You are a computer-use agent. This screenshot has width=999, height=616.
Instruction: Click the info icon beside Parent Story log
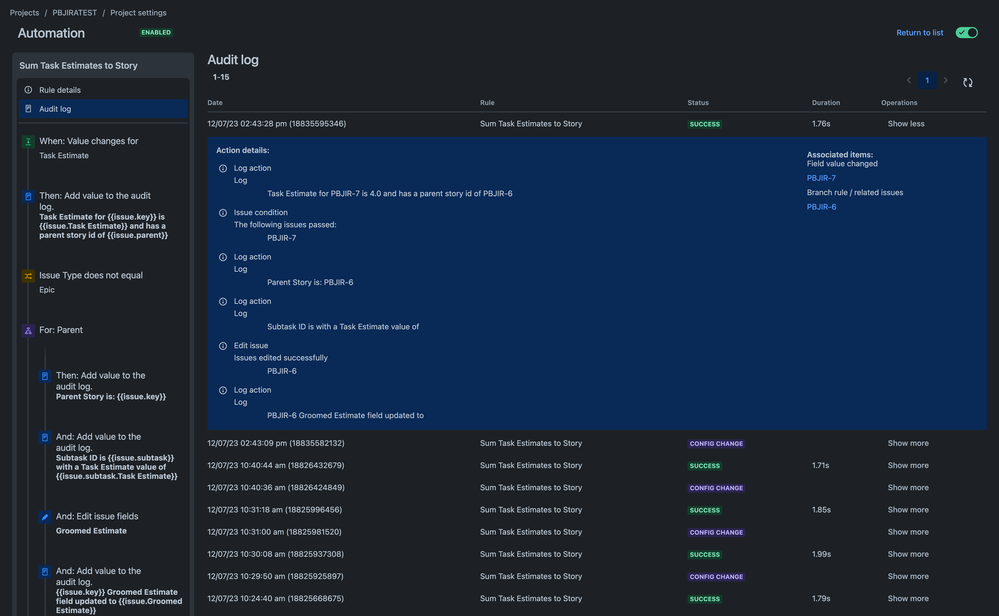223,257
